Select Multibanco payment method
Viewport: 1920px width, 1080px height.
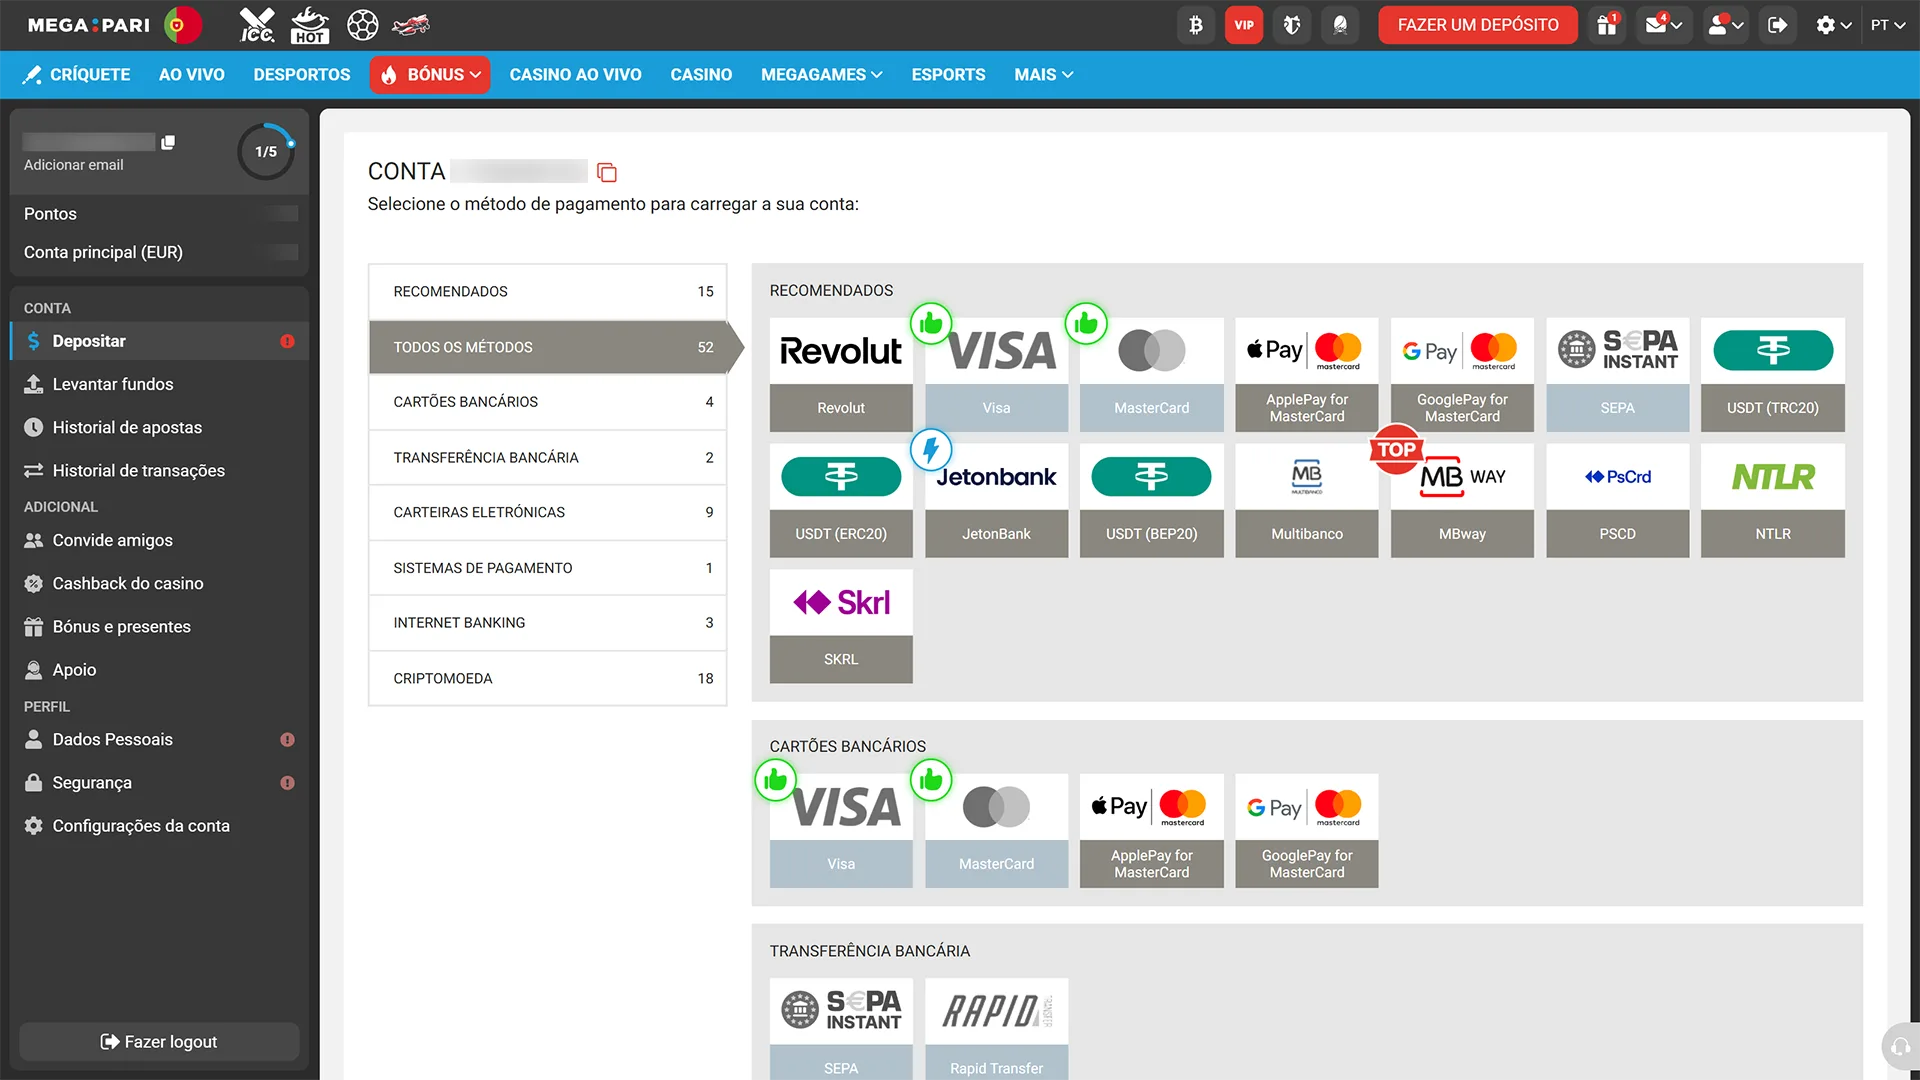[x=1307, y=501]
